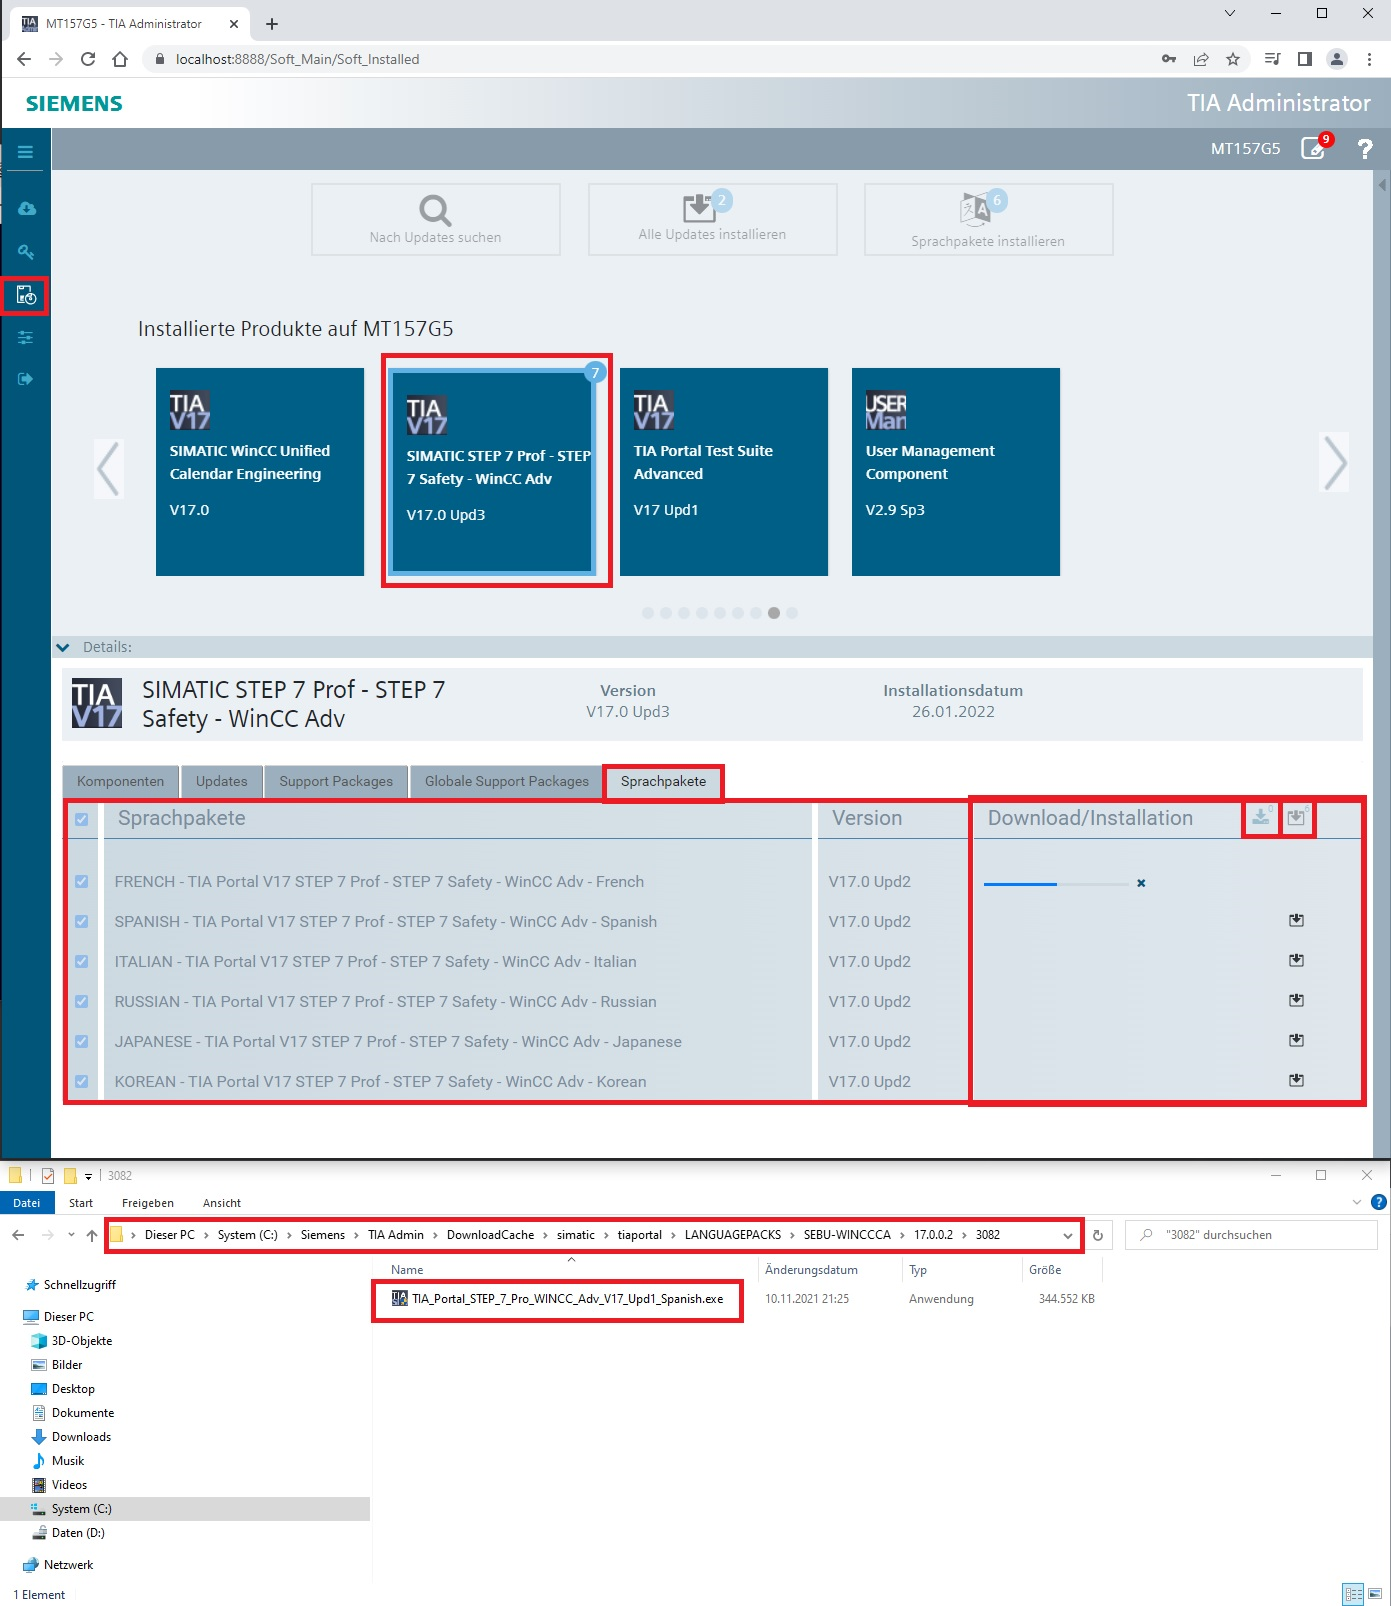Install the ITALIAN language pack

[1297, 960]
